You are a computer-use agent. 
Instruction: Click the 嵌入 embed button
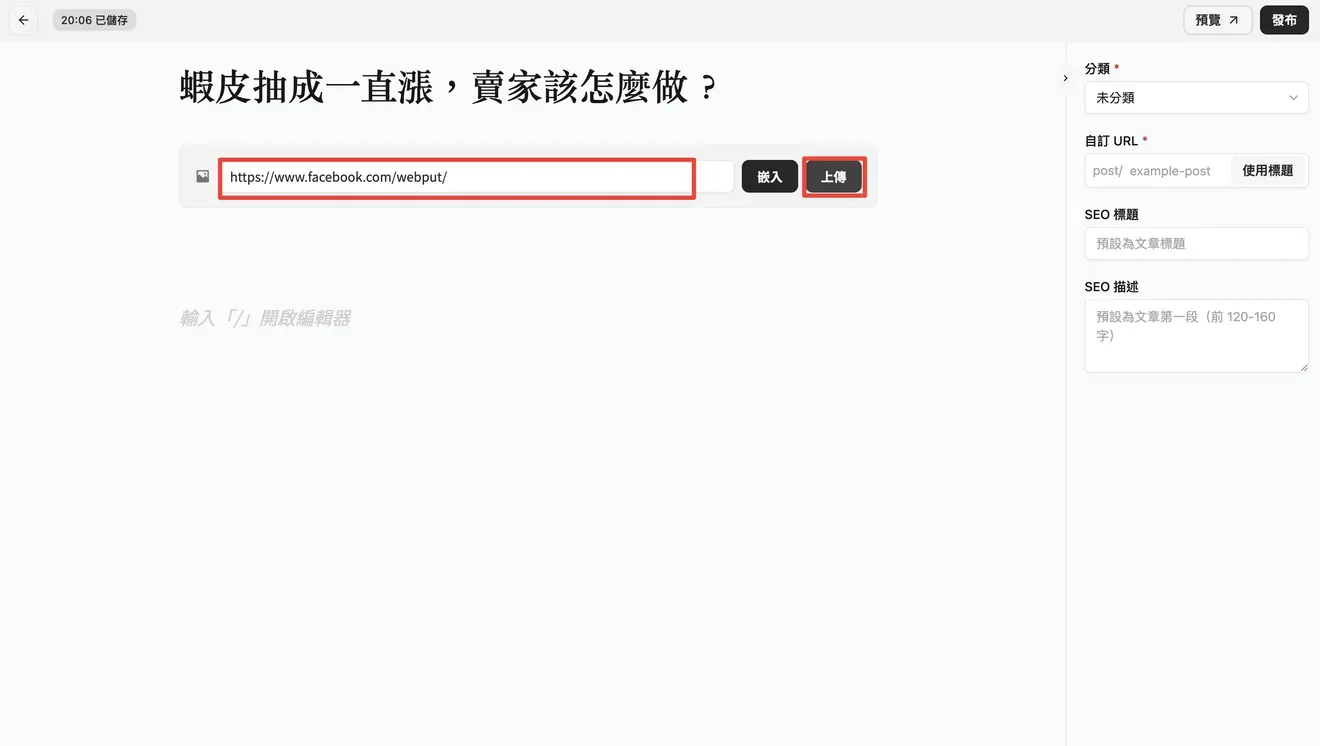click(x=770, y=177)
